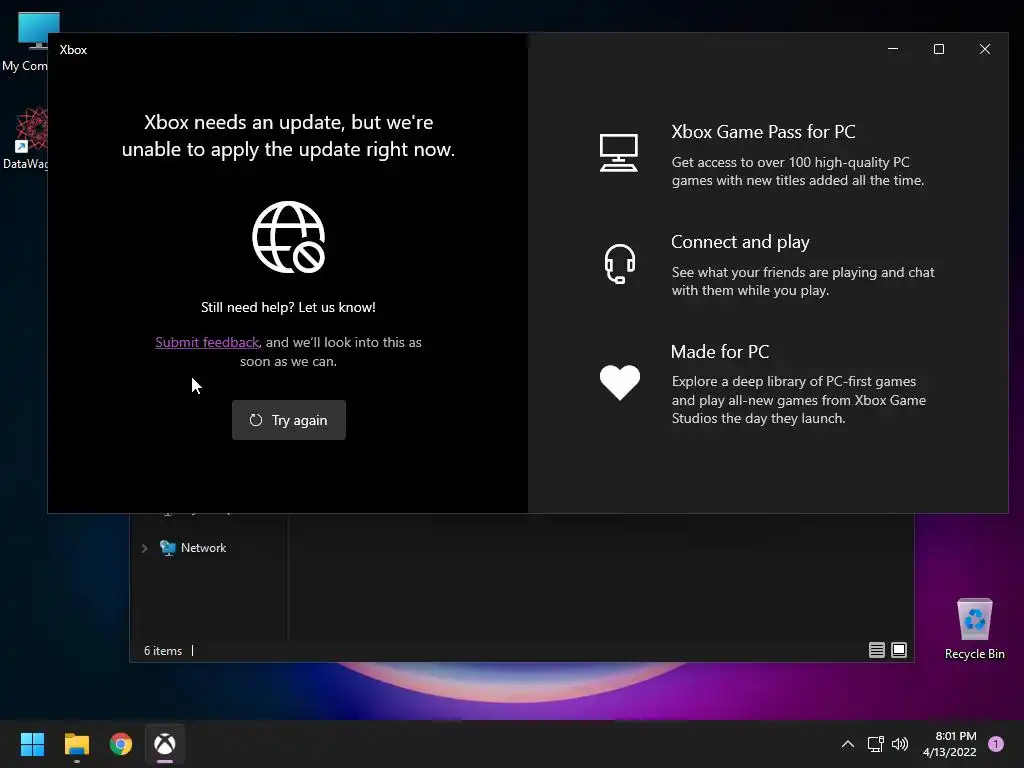Select the Xbox Game Pass for PC heading
1024x768 pixels.
tap(763, 132)
